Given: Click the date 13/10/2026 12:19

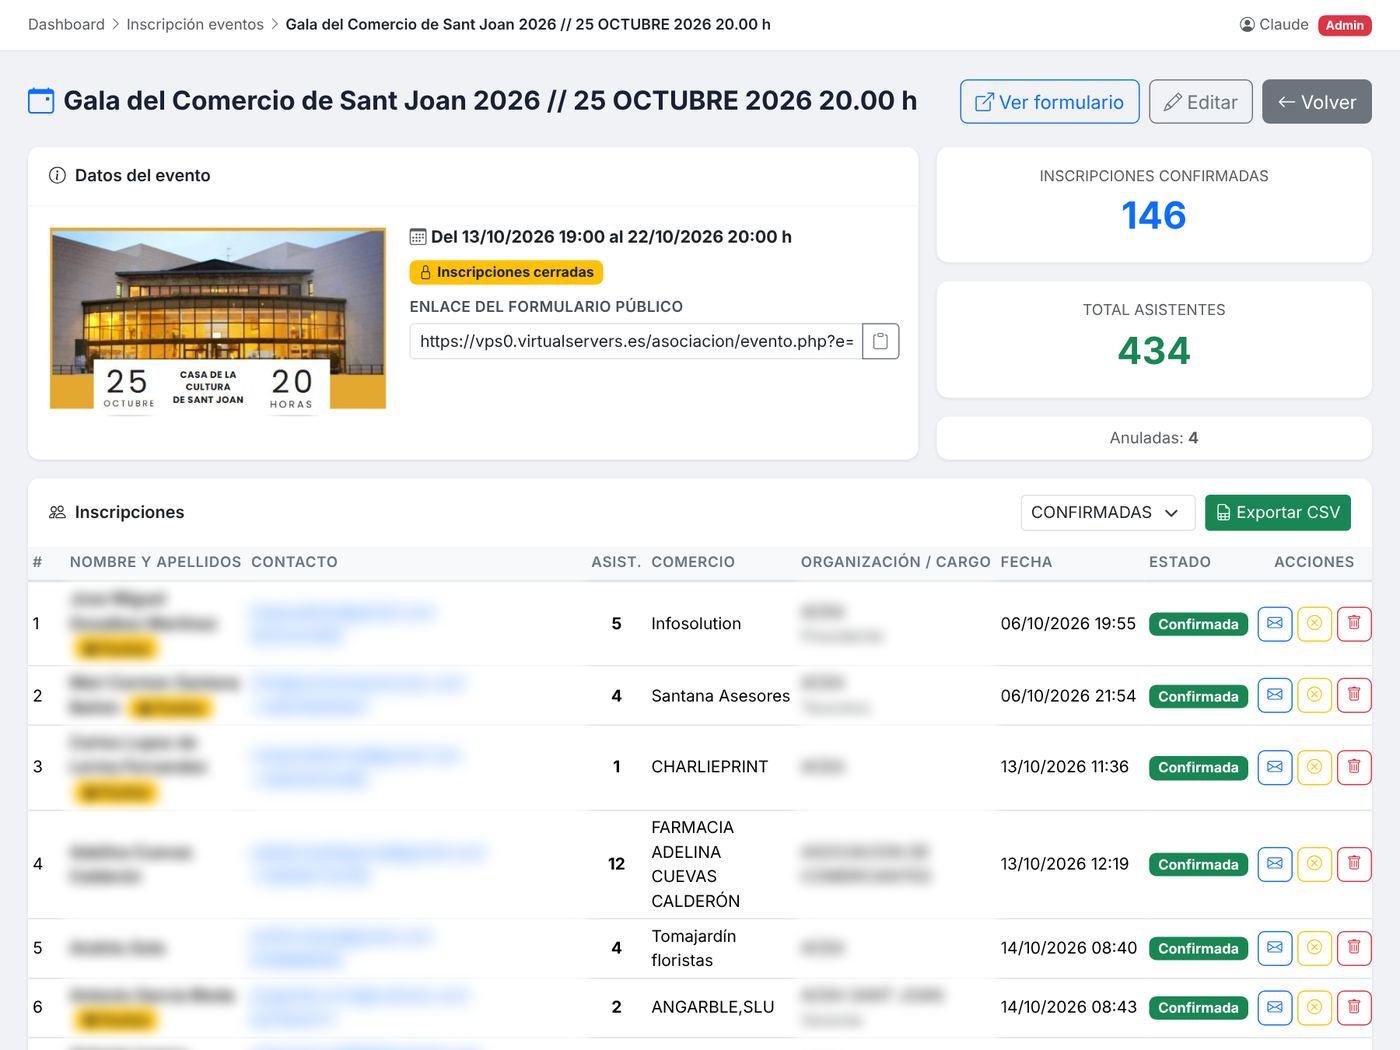Looking at the screenshot, I should click(x=1065, y=864).
